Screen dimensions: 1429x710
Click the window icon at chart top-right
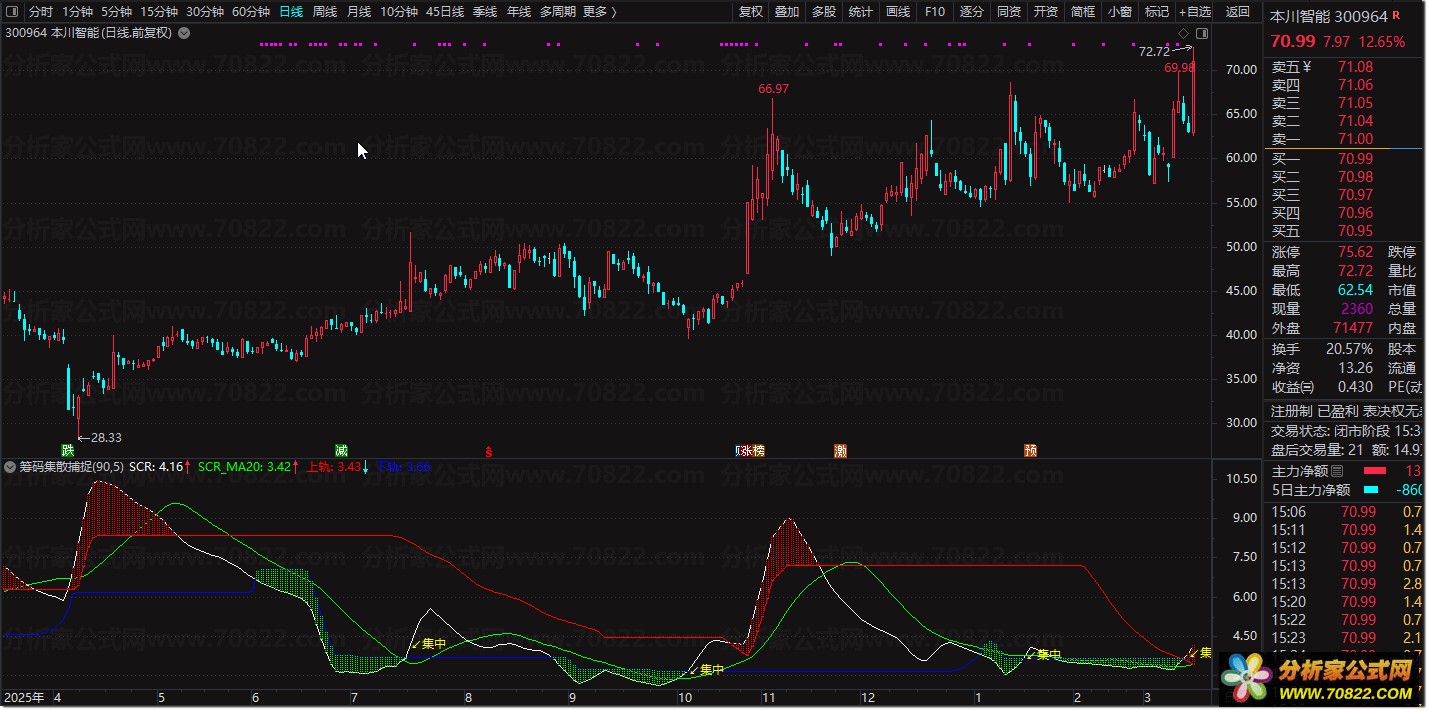(x=1202, y=33)
